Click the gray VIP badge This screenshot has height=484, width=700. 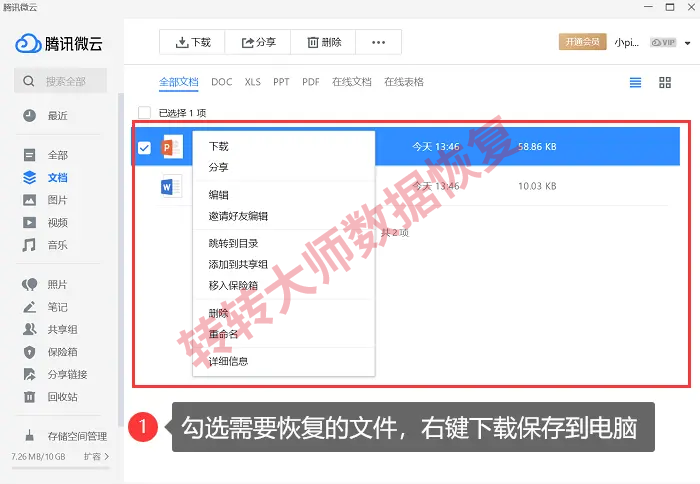tap(663, 42)
